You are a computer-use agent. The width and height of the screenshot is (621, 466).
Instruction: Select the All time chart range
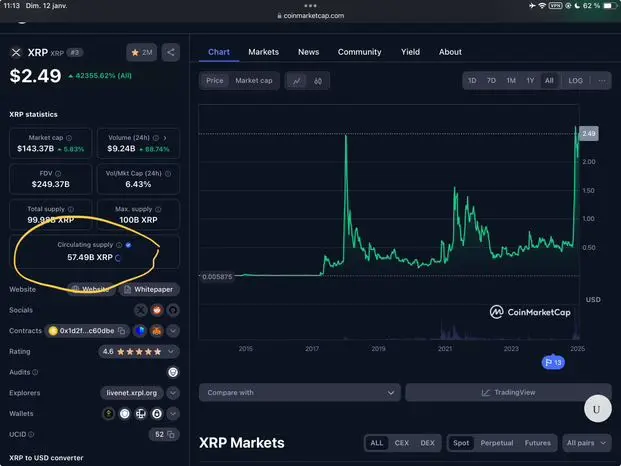tap(549, 81)
